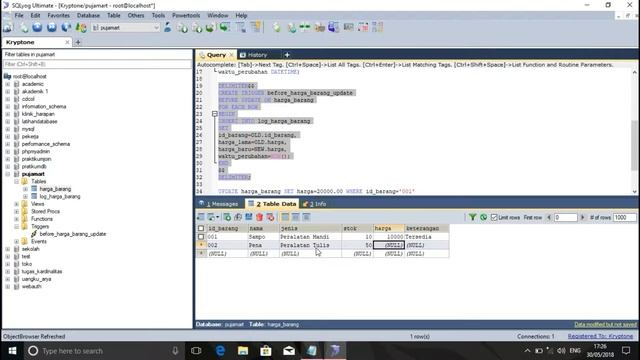
Task: Switch result to grid view icon
Action: point(285,217)
